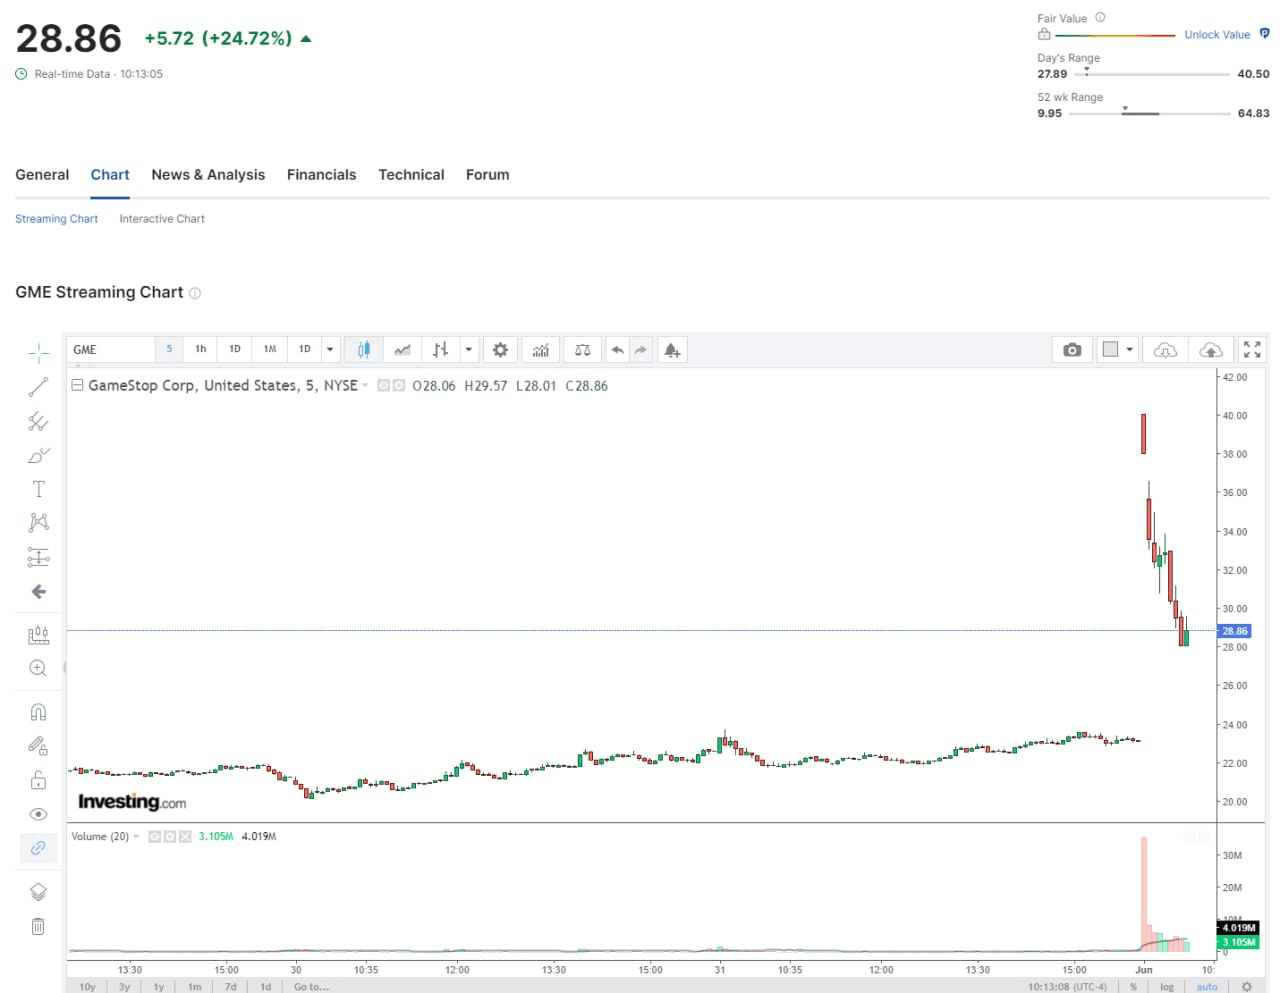The image size is (1280, 993).
Task: Toggle hide all drawings eye icon
Action: click(x=38, y=814)
